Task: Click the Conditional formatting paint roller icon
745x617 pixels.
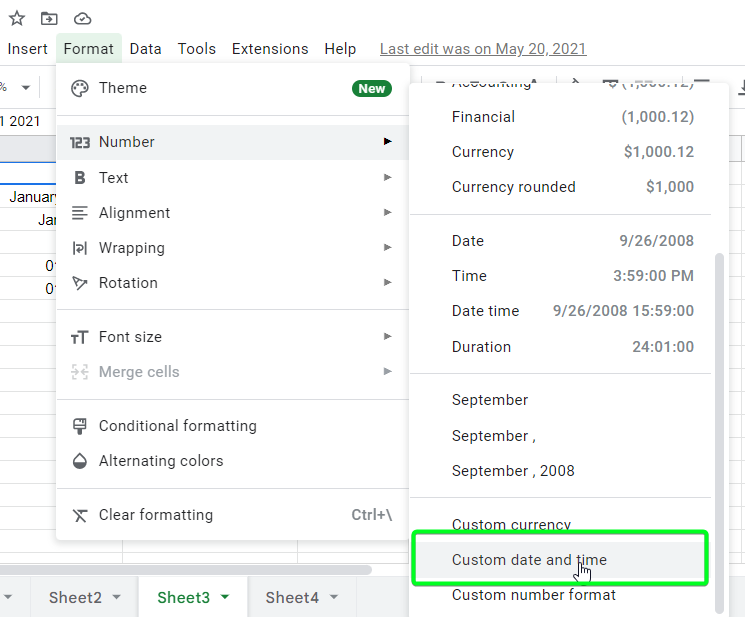Action: point(80,426)
